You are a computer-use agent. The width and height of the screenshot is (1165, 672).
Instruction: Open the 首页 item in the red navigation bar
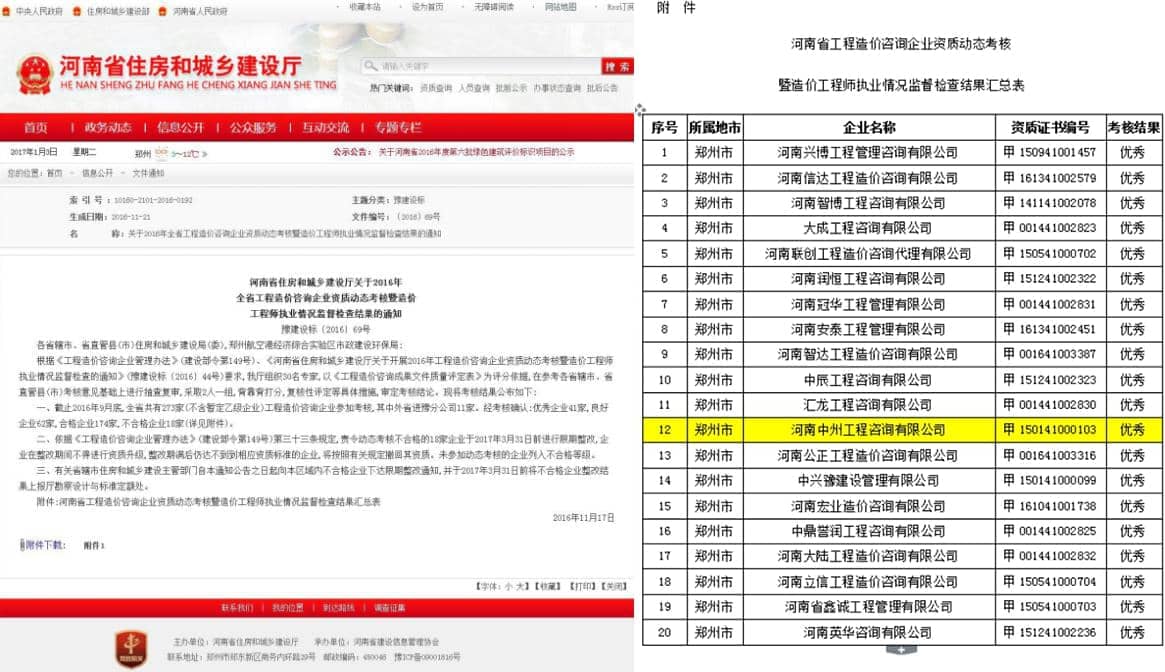point(36,127)
